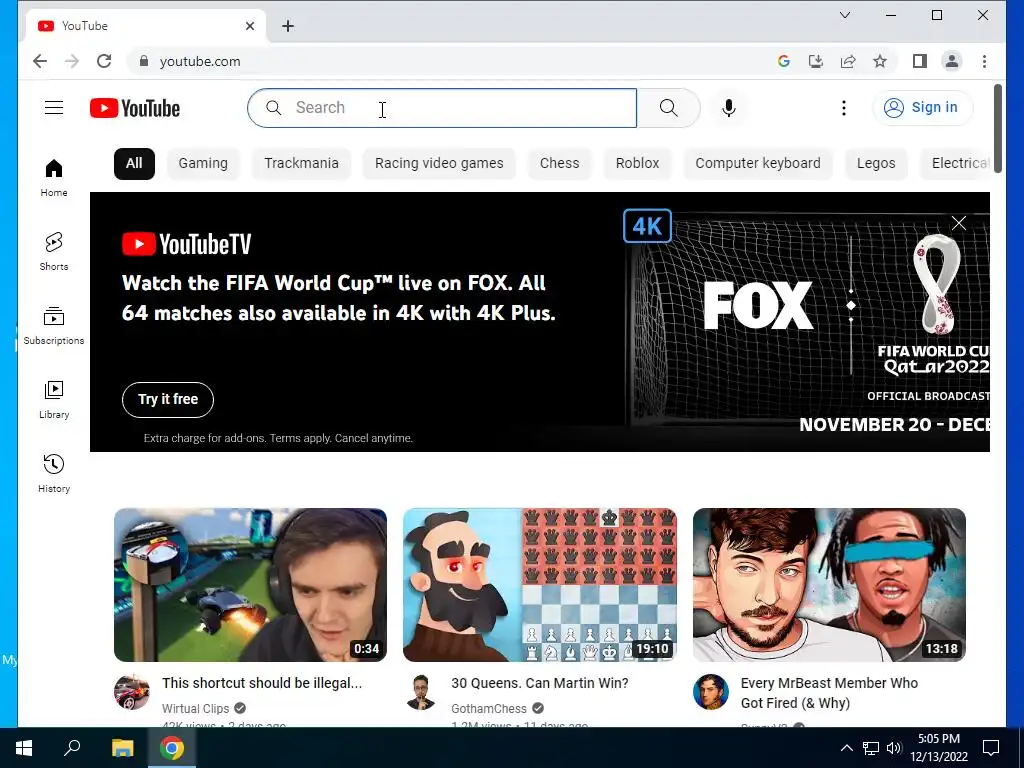Close the YouTube TV ad banner
This screenshot has width=1024, height=768.
pos(958,223)
